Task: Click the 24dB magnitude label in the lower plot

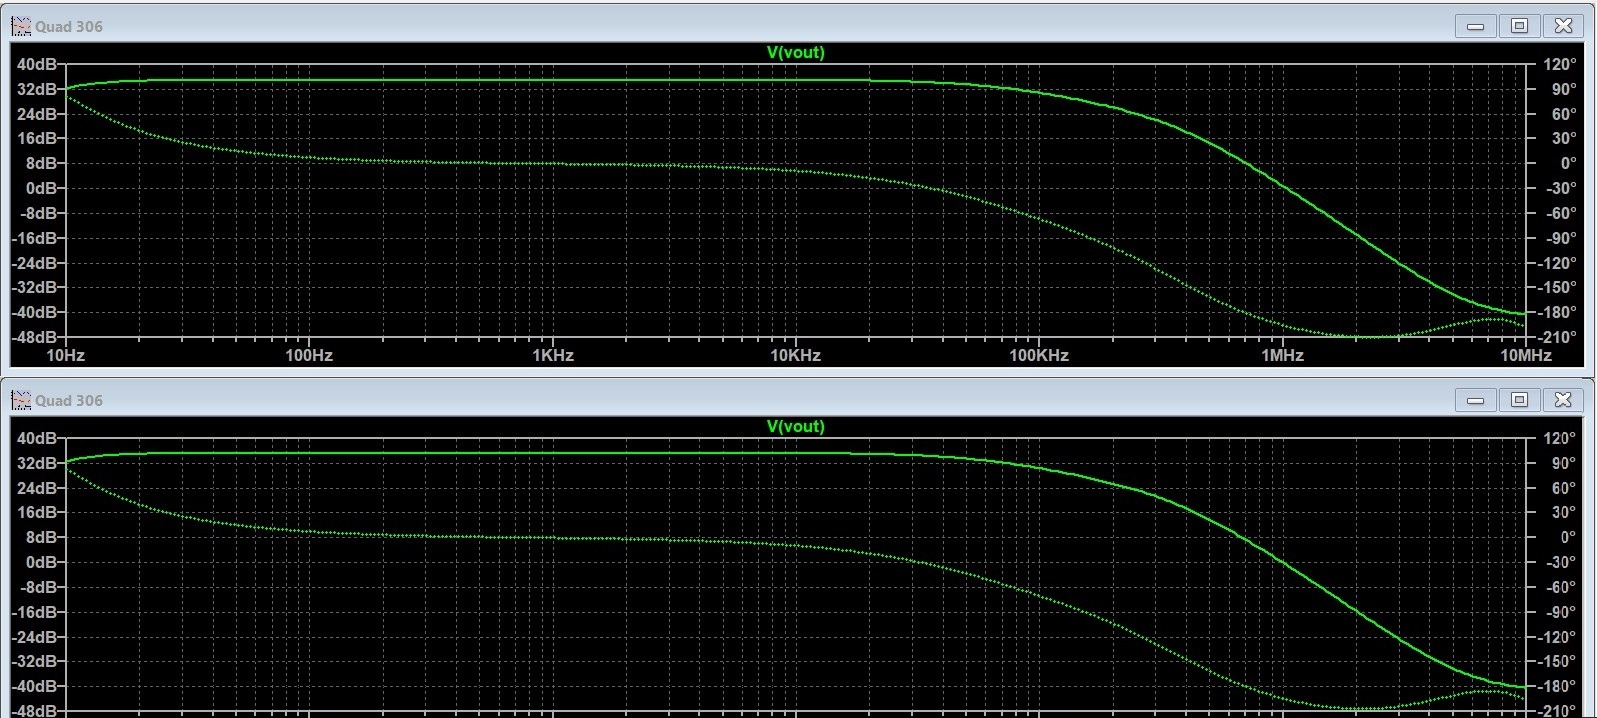Action: (x=36, y=488)
